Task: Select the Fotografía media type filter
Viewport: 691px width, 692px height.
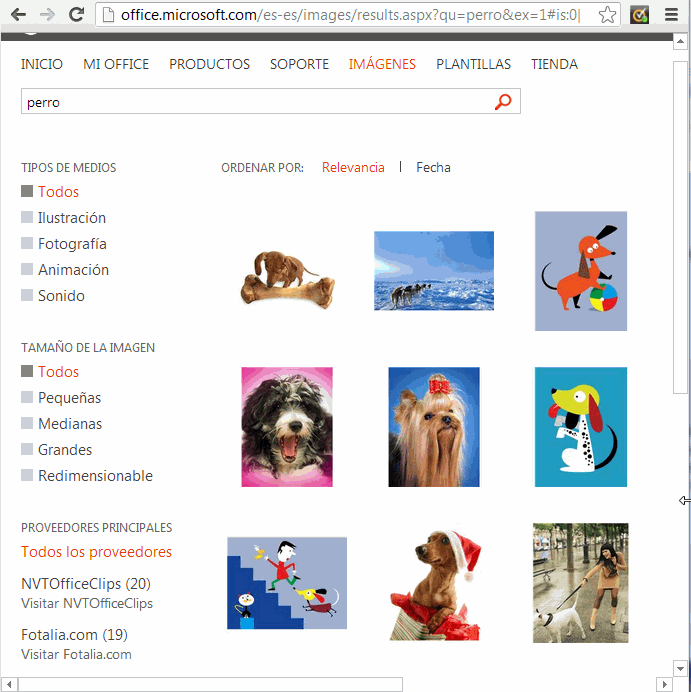Action: pos(72,244)
